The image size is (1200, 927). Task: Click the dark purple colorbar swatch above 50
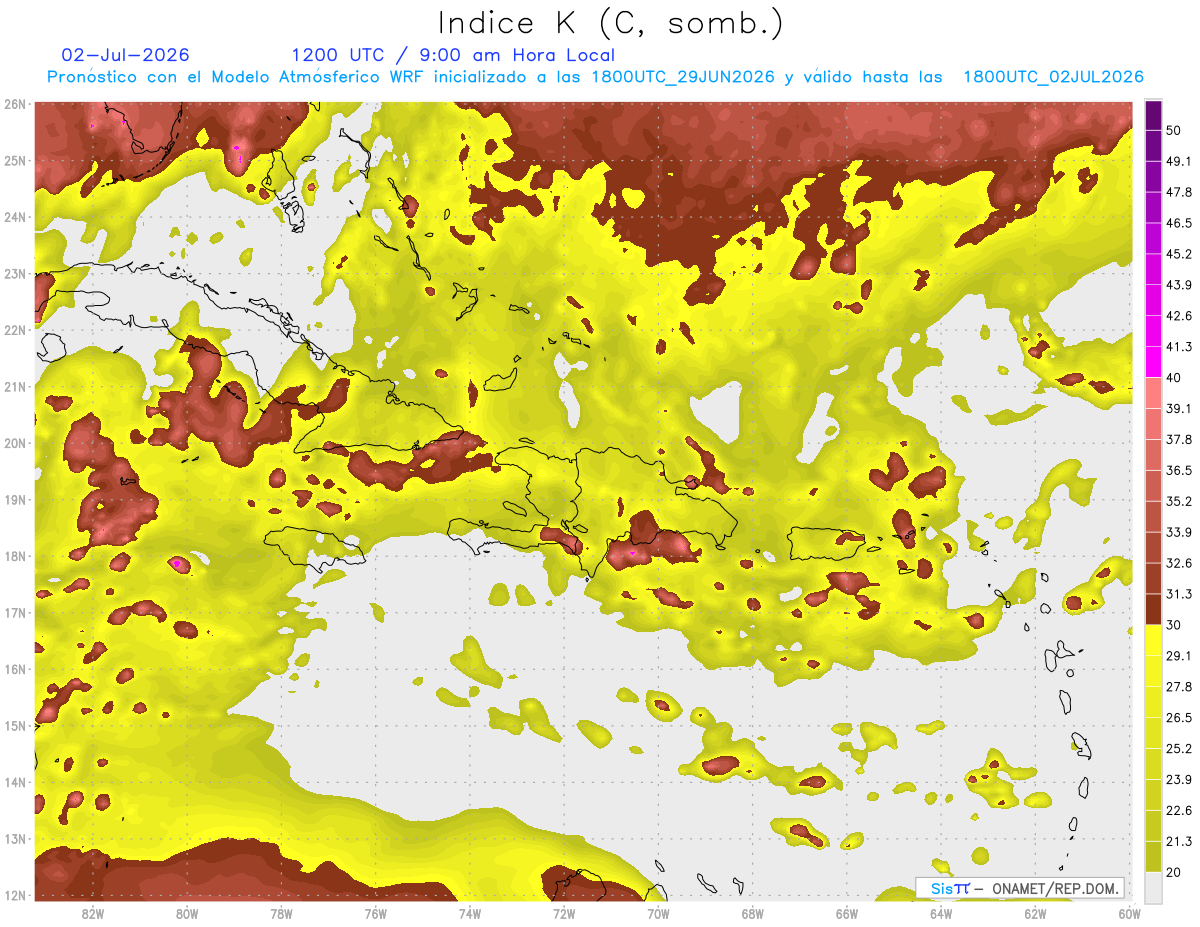(1154, 114)
